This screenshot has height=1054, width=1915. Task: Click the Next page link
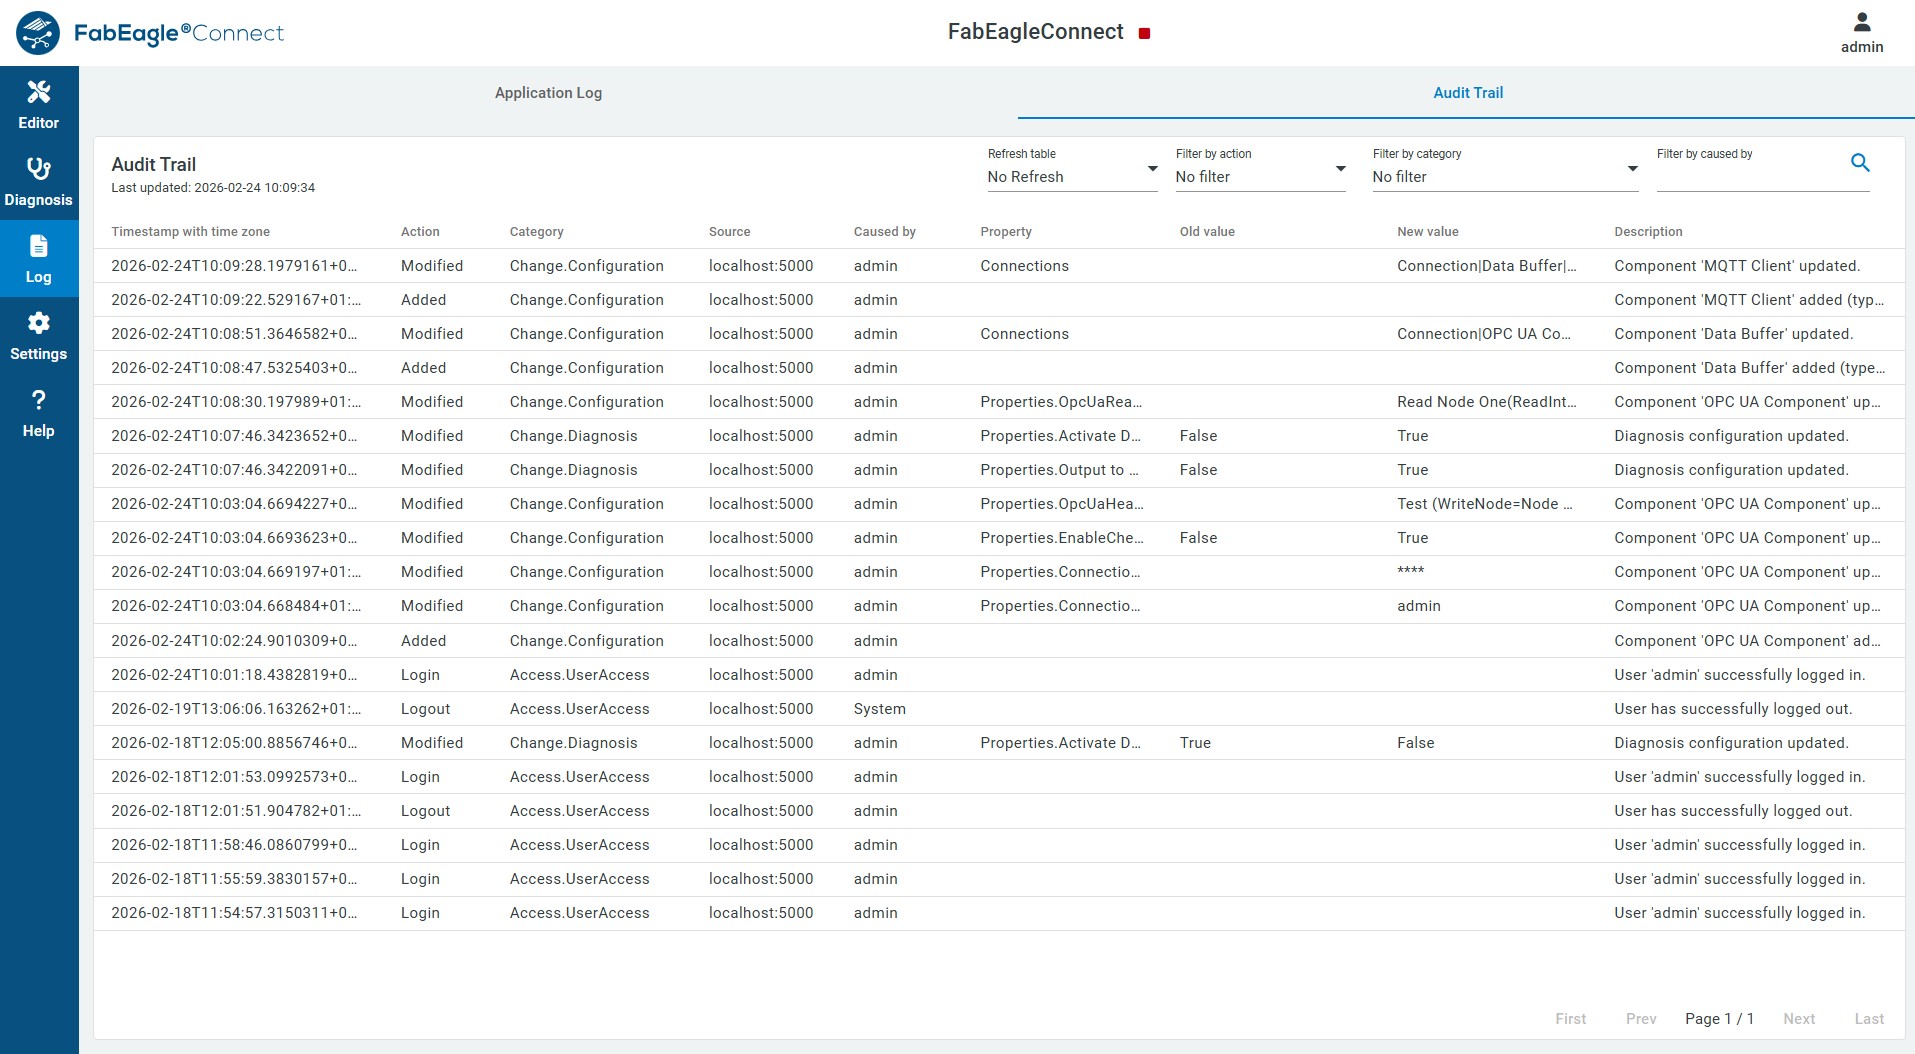click(x=1798, y=1019)
